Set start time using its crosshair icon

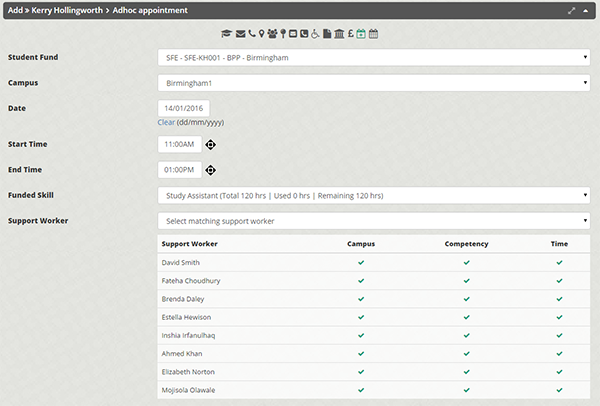[x=211, y=145]
